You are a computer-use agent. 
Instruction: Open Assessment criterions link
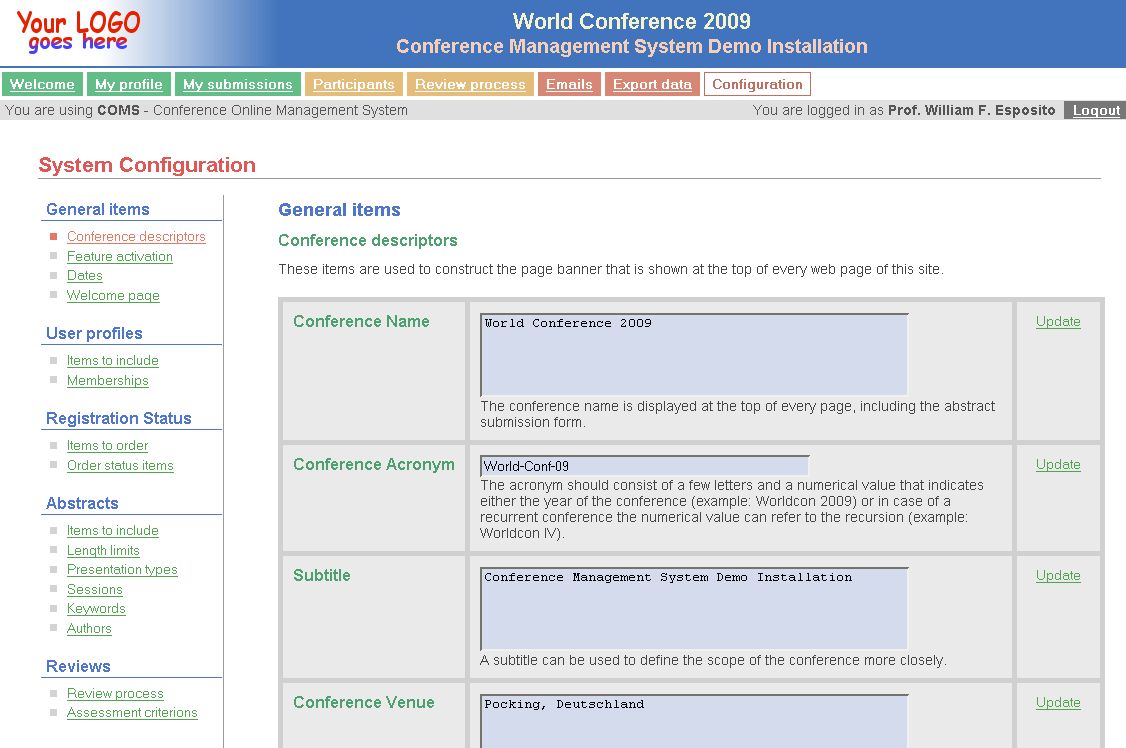[x=131, y=713]
